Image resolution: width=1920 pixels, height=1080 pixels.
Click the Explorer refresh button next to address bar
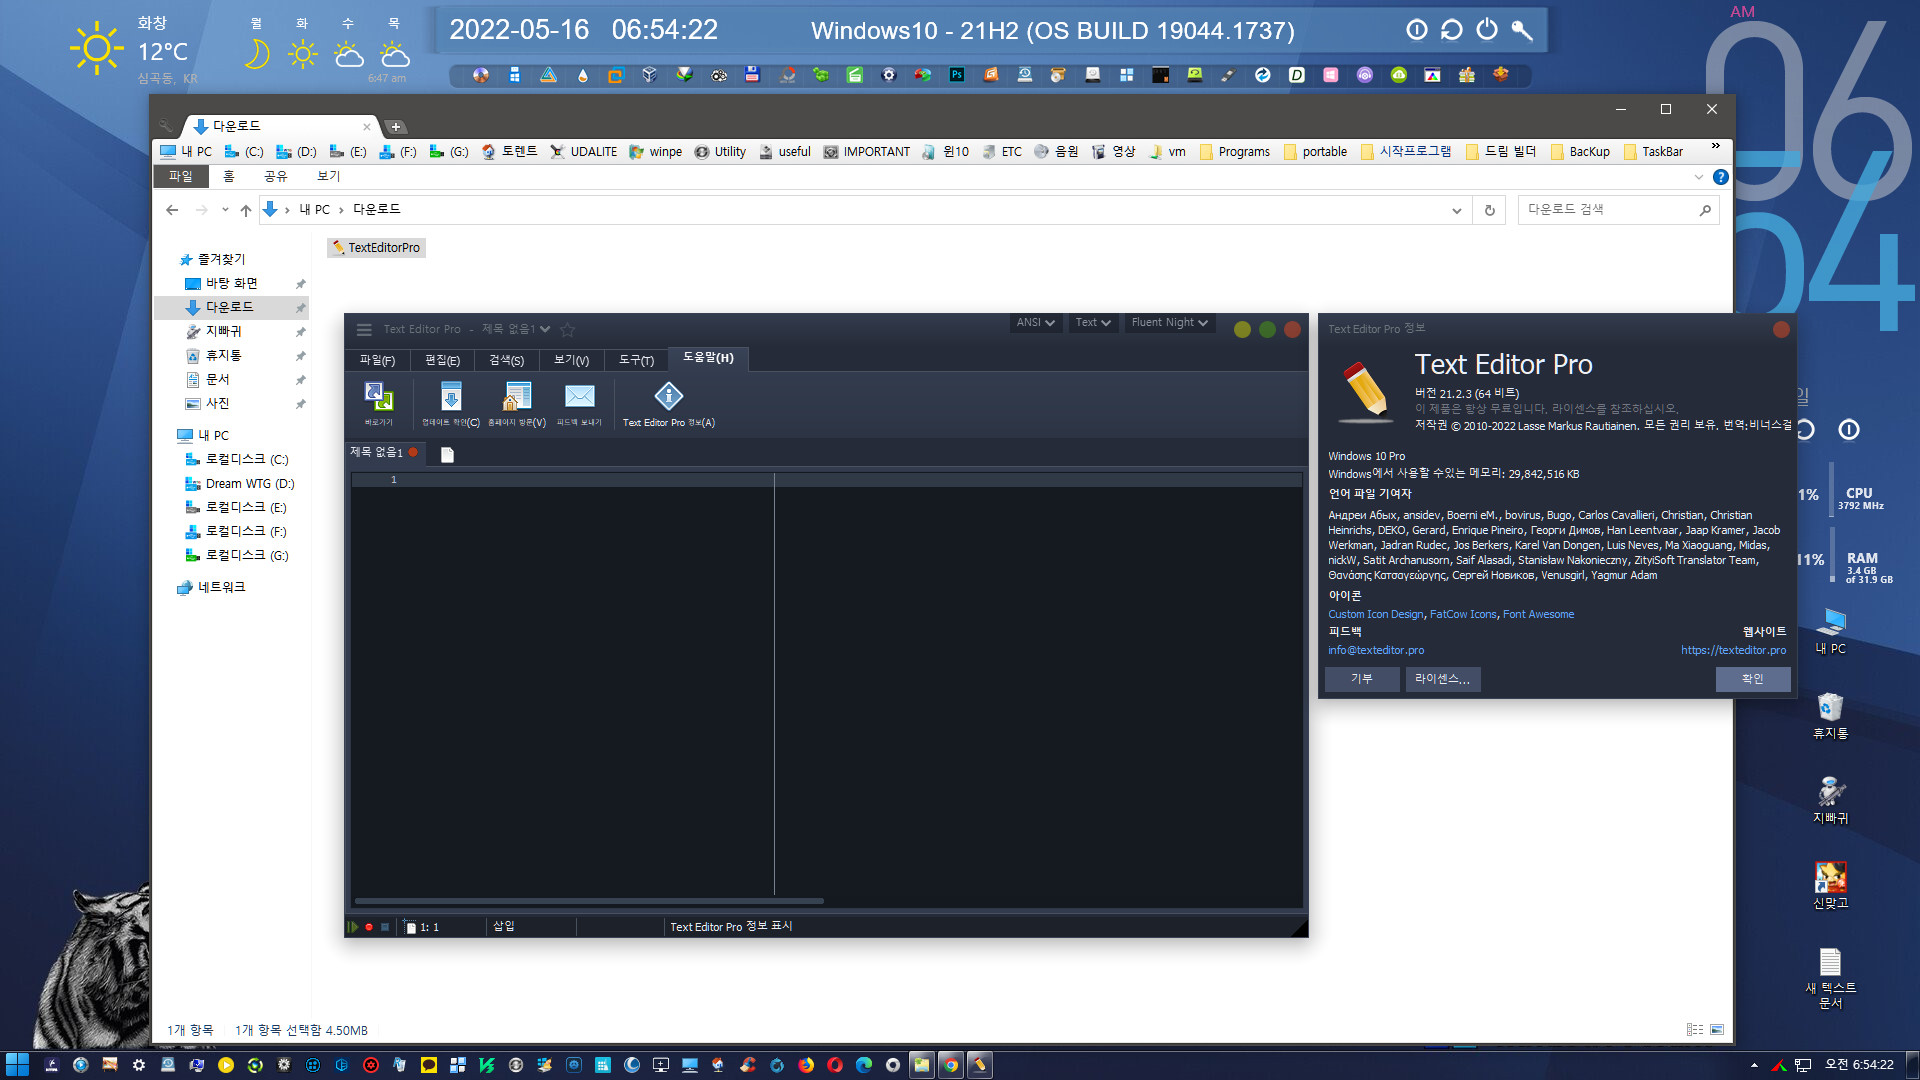1490,210
